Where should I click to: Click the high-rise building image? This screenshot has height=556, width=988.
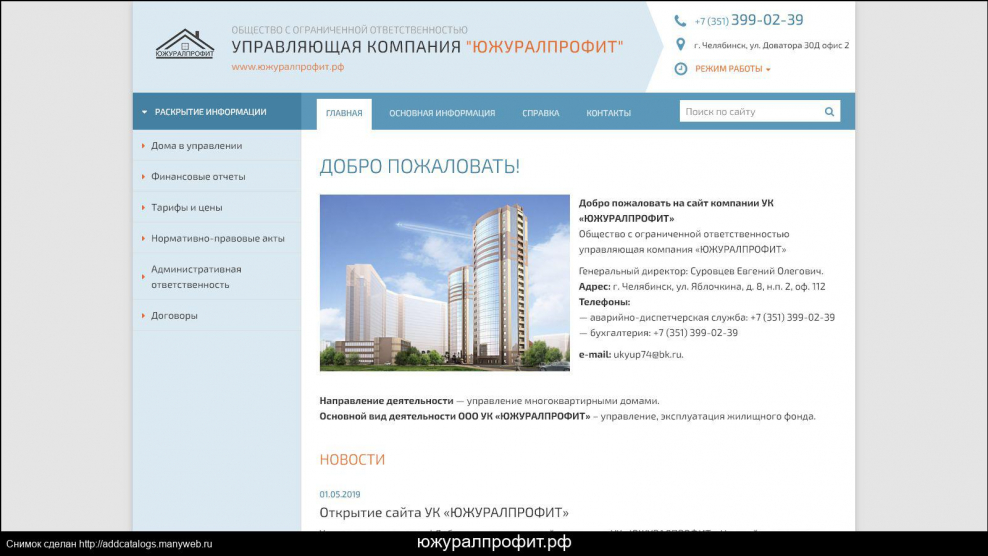pyautogui.click(x=444, y=283)
